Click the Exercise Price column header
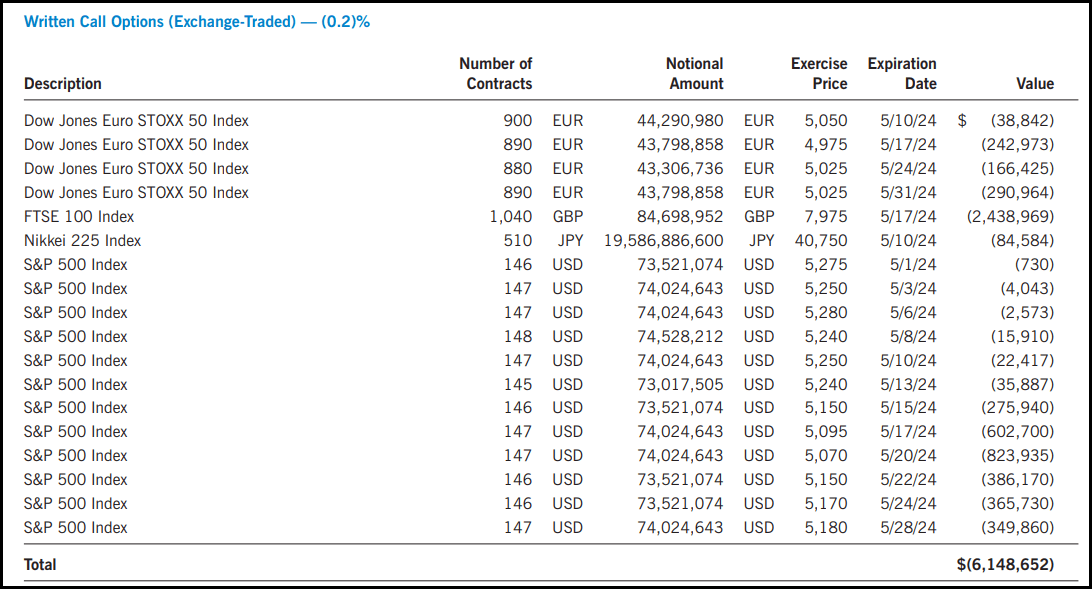The height and width of the screenshot is (589, 1092). point(819,74)
